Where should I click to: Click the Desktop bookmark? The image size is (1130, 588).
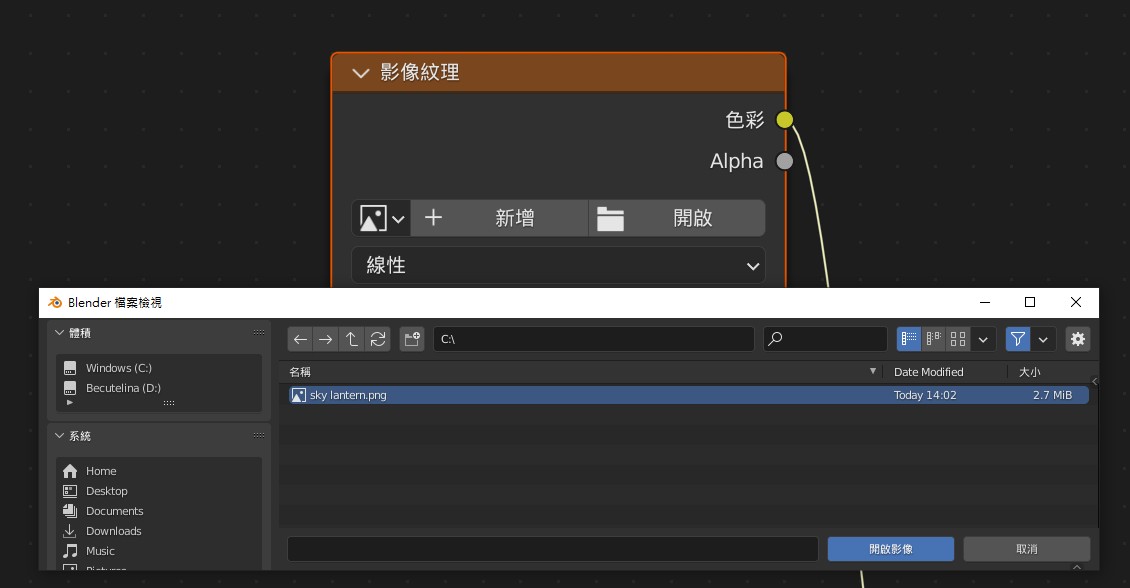[x=107, y=491]
